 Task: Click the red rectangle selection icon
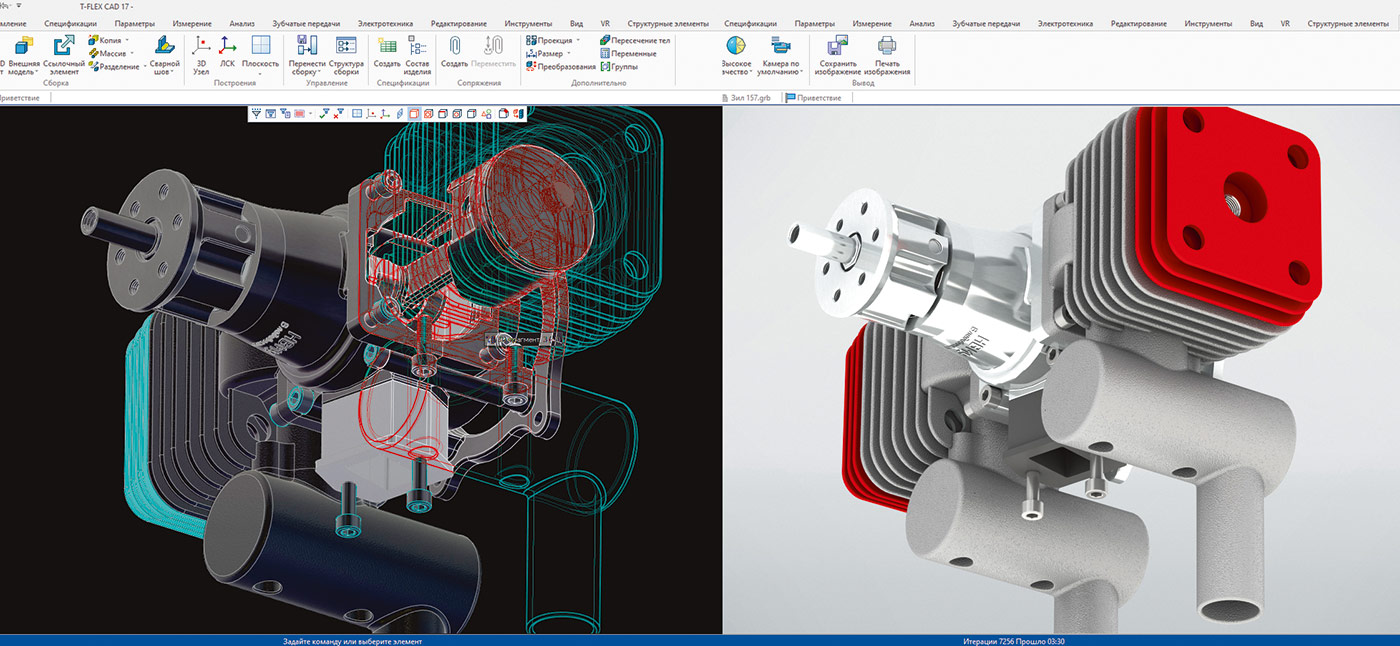coord(299,114)
